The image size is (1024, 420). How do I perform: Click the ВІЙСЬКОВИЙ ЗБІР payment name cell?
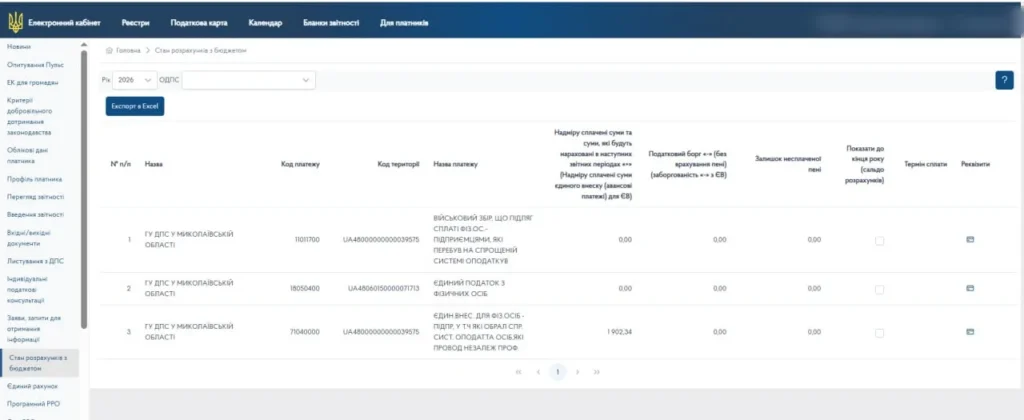[483, 240]
